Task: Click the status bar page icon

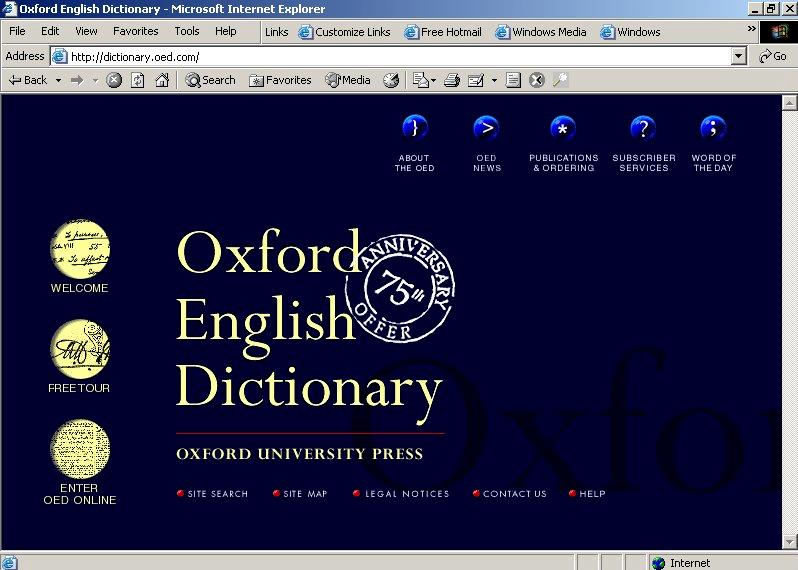Action: pos(9,563)
